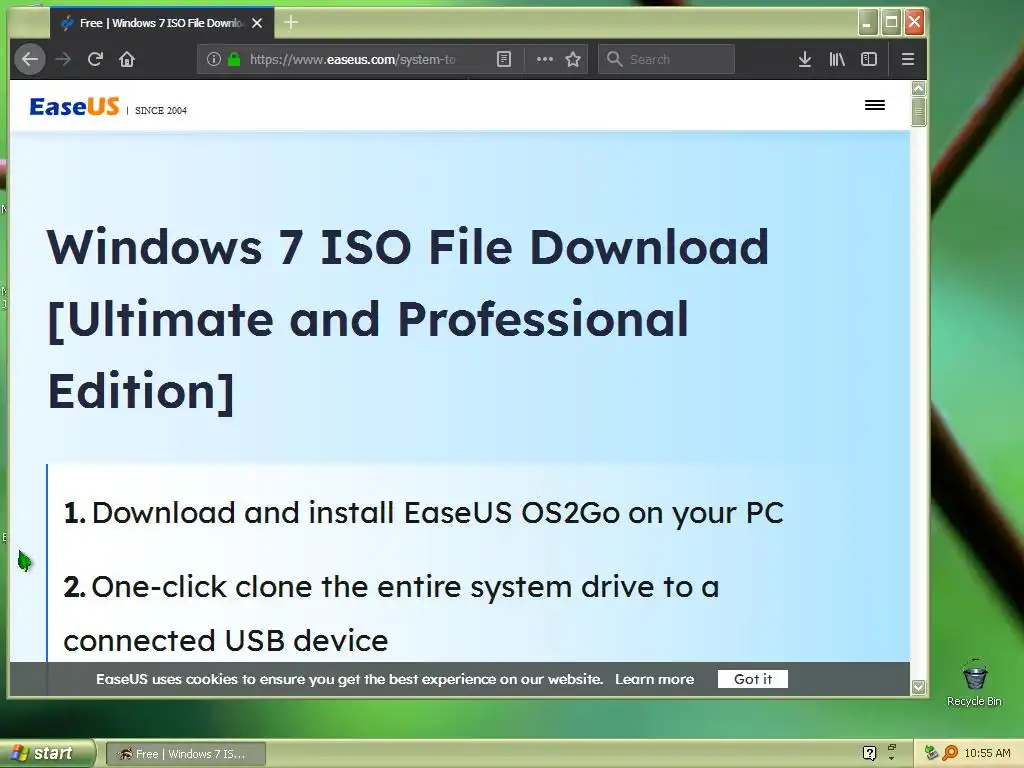Screen dimensions: 1024x768
Task: Reload the current page
Action: click(x=95, y=59)
